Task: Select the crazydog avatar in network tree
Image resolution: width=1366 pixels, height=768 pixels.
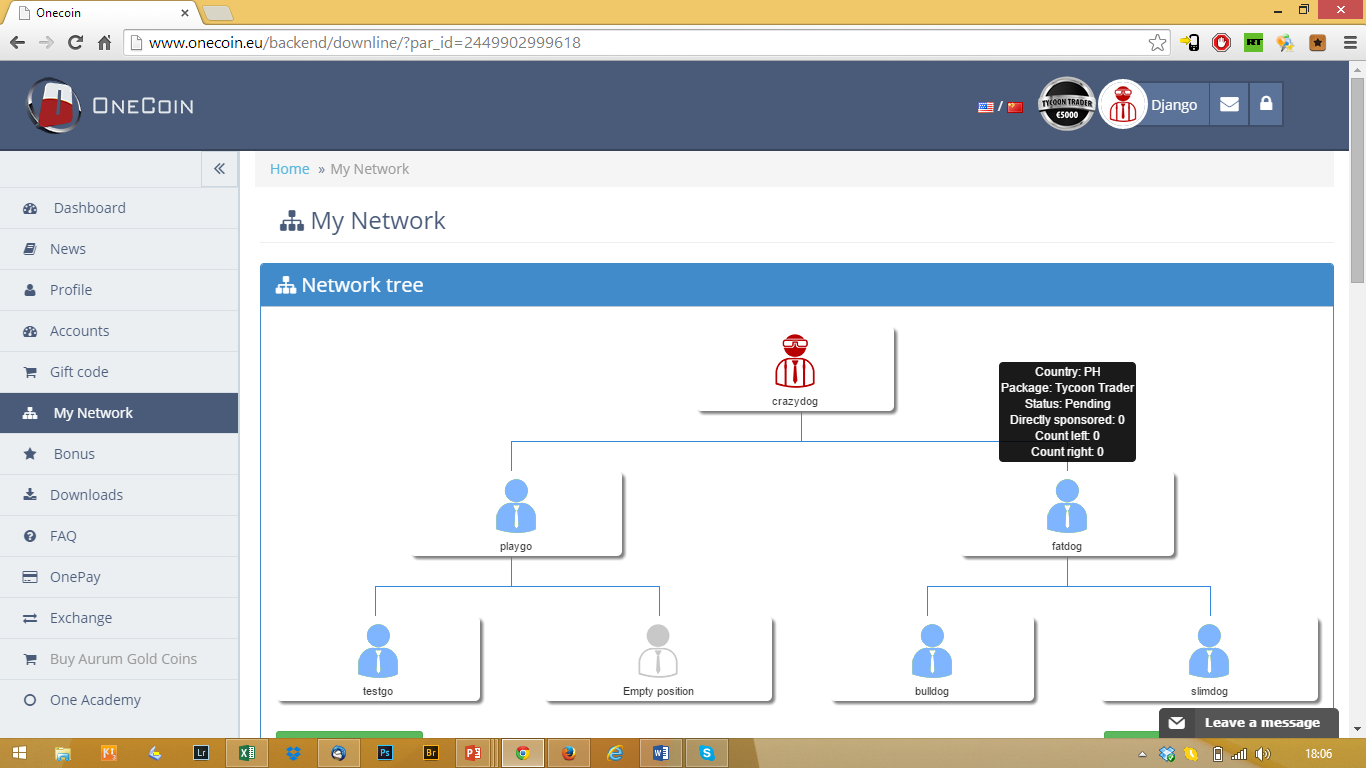Action: 795,361
